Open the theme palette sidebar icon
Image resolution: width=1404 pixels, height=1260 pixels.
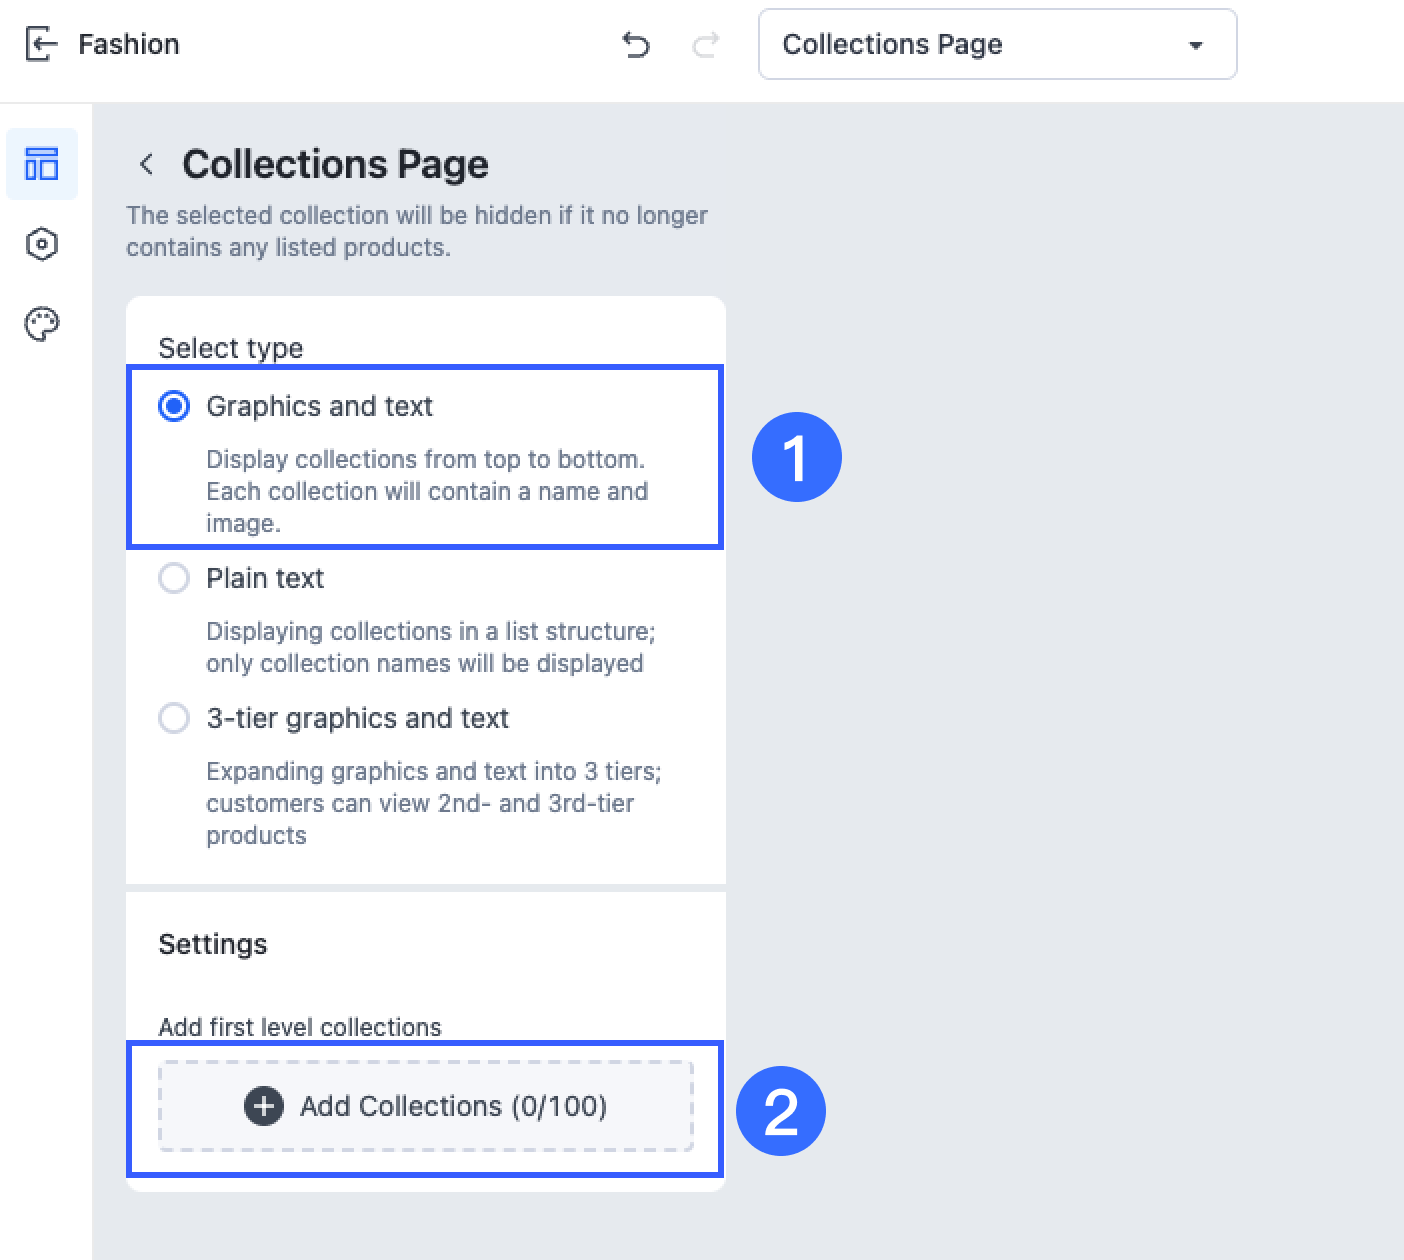point(42,324)
